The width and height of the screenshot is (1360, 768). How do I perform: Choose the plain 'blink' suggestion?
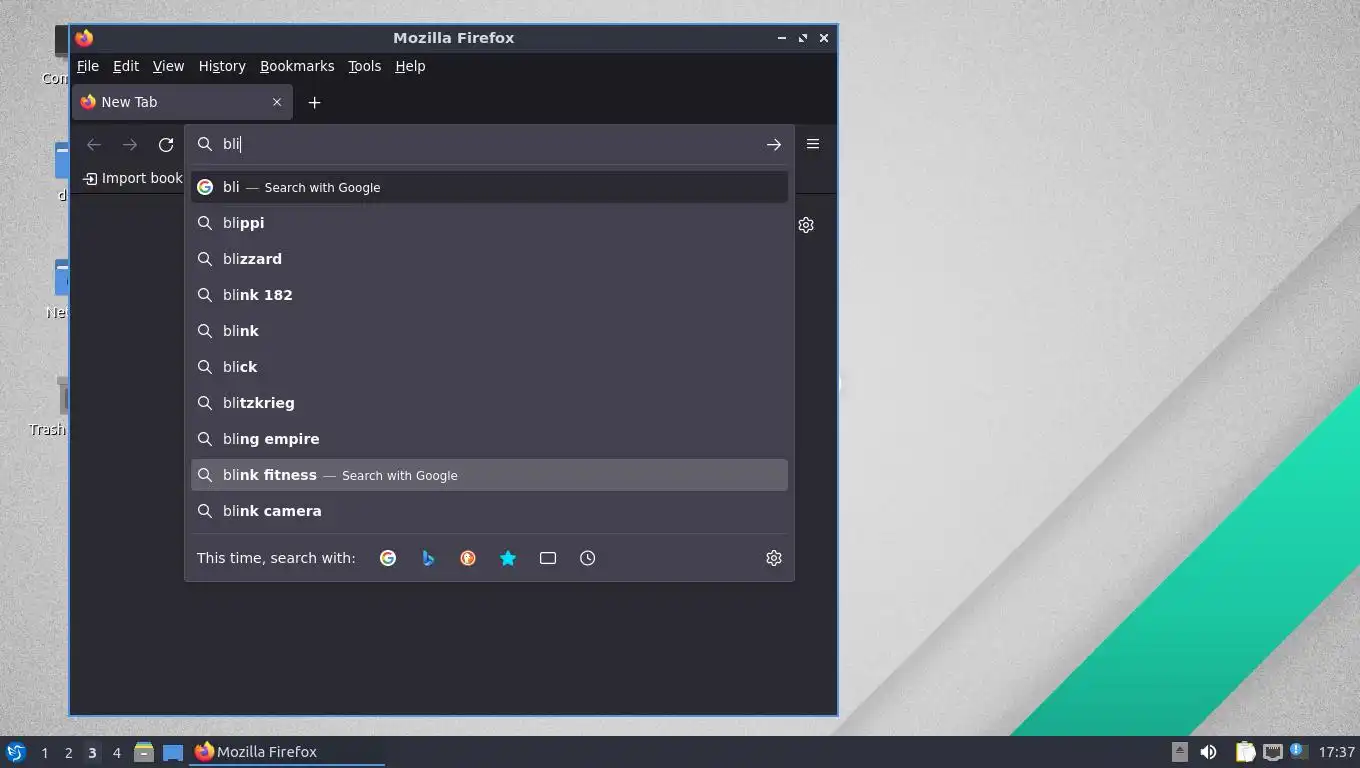coord(489,331)
